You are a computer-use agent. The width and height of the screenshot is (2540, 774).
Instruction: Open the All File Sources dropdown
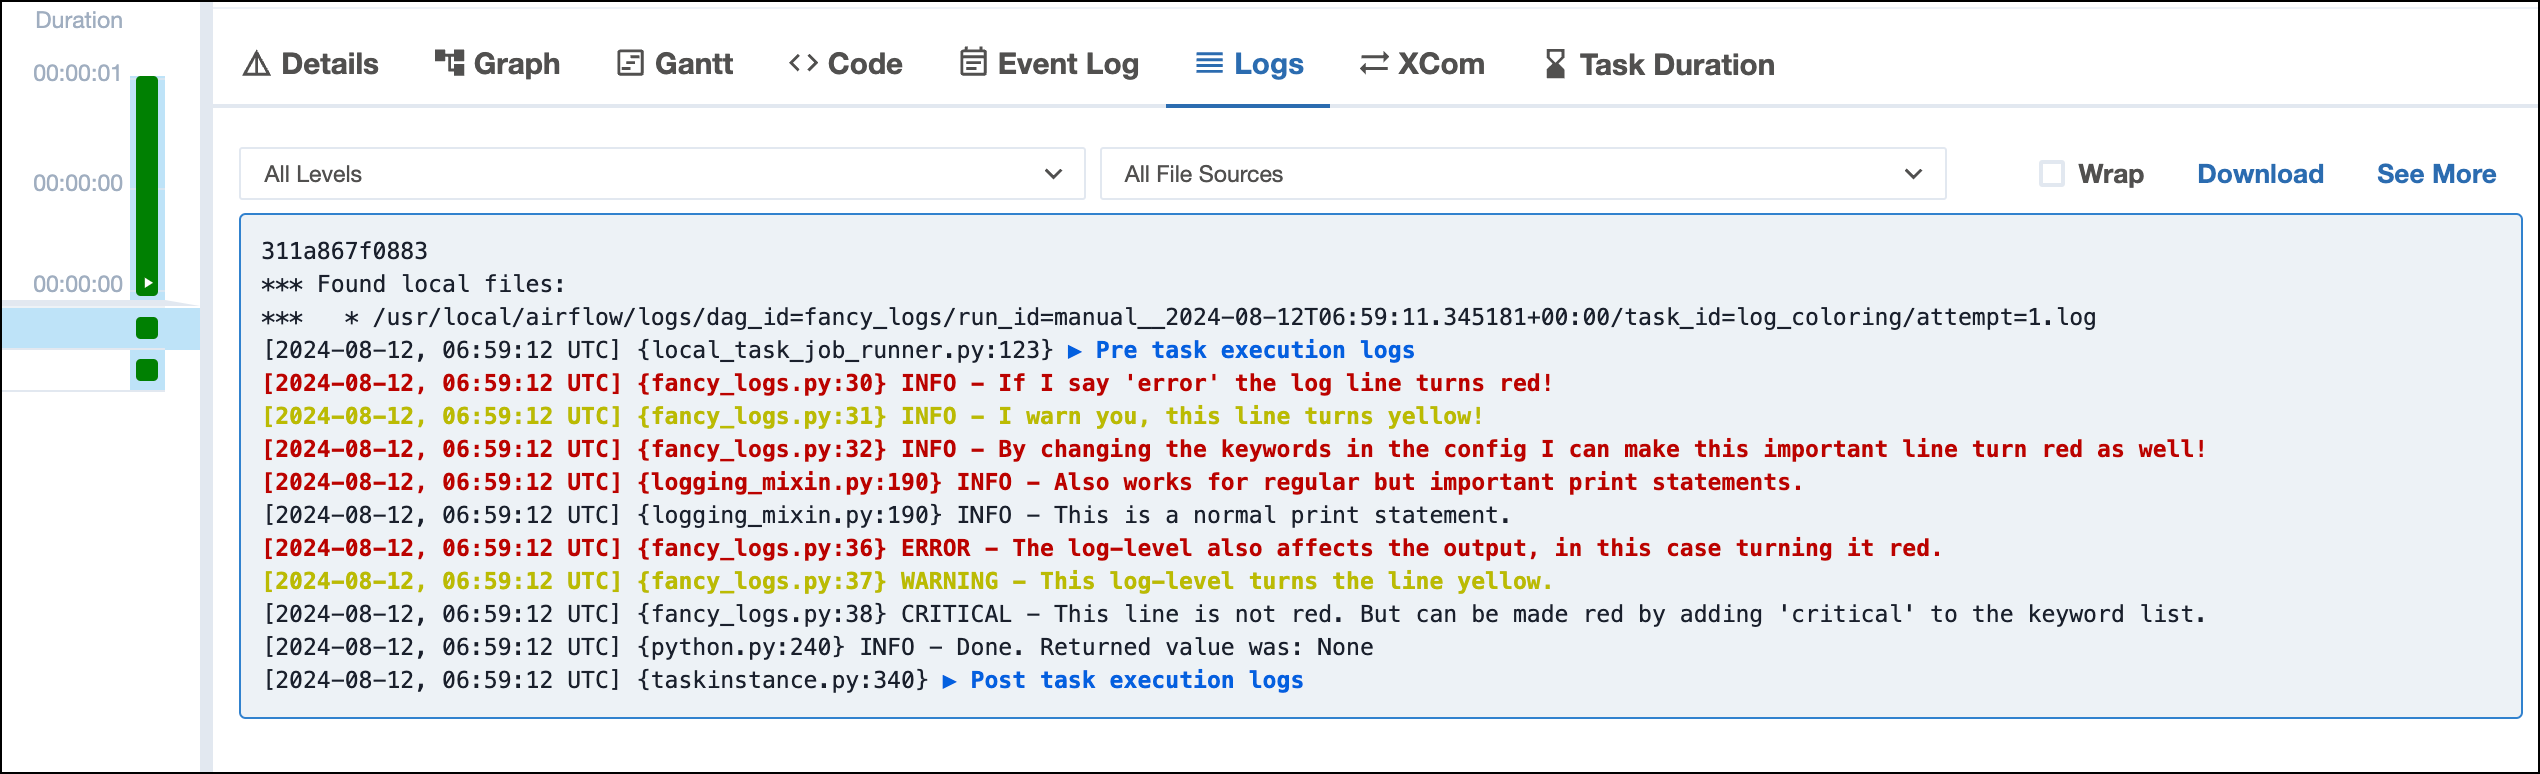[x=1522, y=174]
